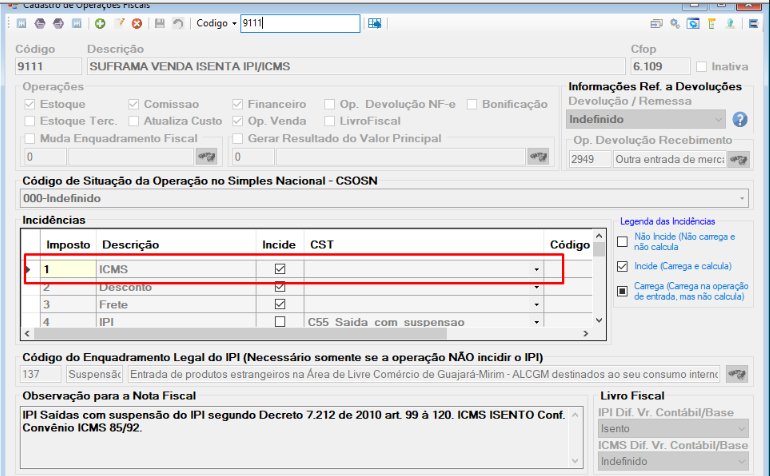Screen dimensions: 770x476
Task: Open lookup beside Gerar Resultado fields
Action: [x=538, y=157]
